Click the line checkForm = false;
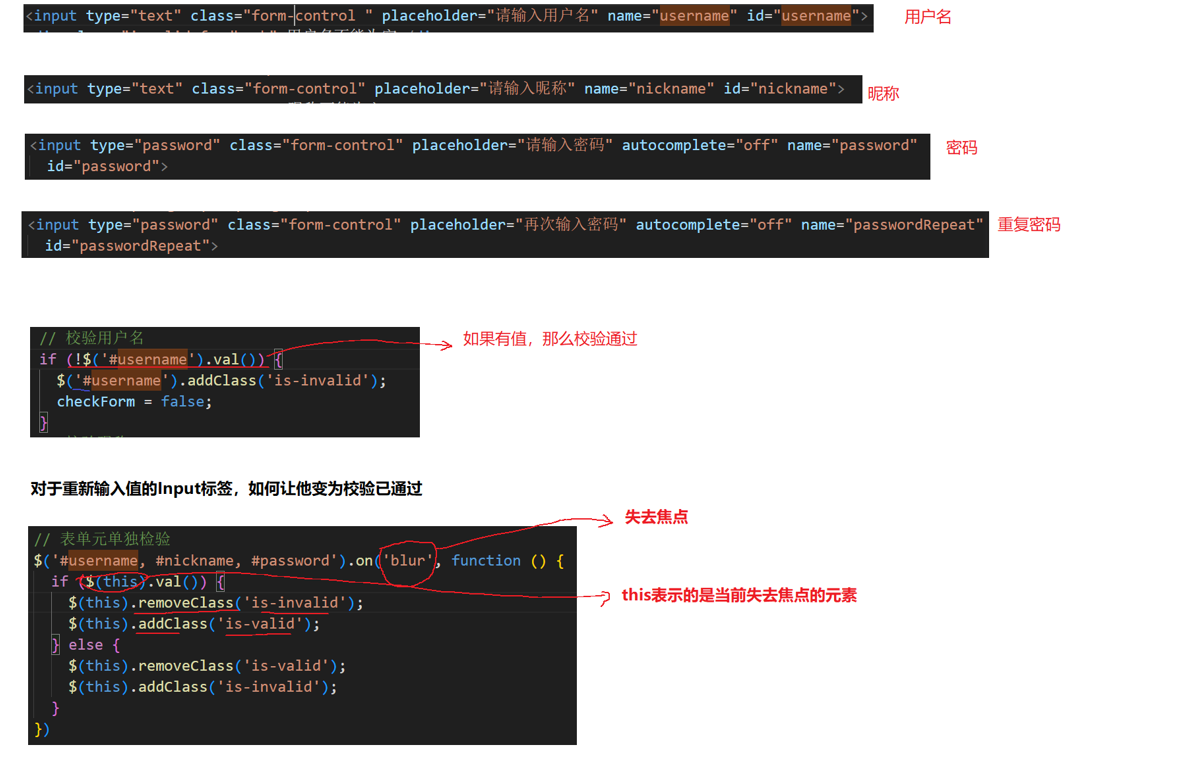This screenshot has height=760, width=1184. point(134,402)
